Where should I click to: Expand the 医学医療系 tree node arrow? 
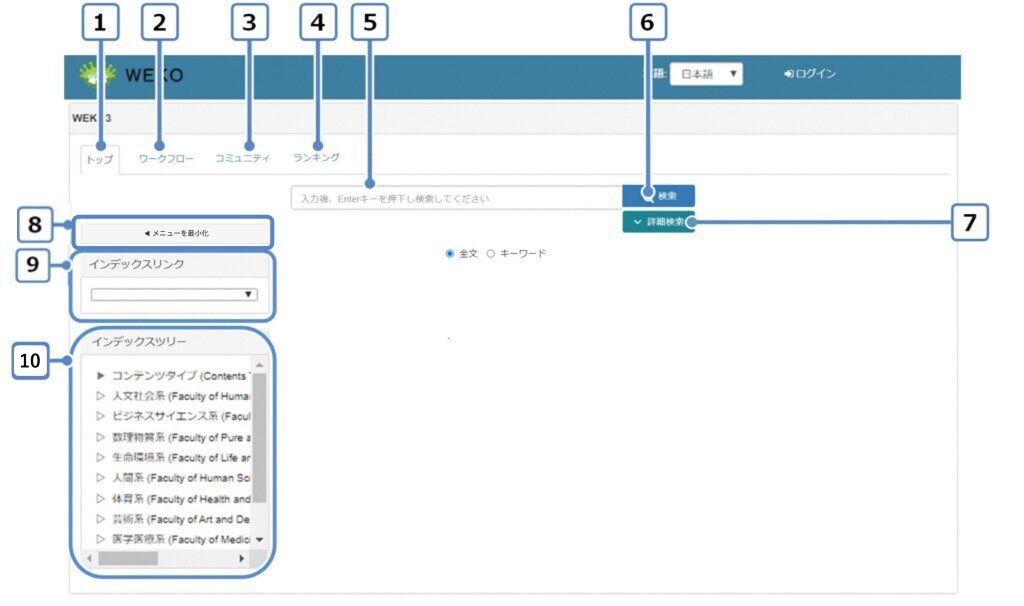click(x=101, y=540)
